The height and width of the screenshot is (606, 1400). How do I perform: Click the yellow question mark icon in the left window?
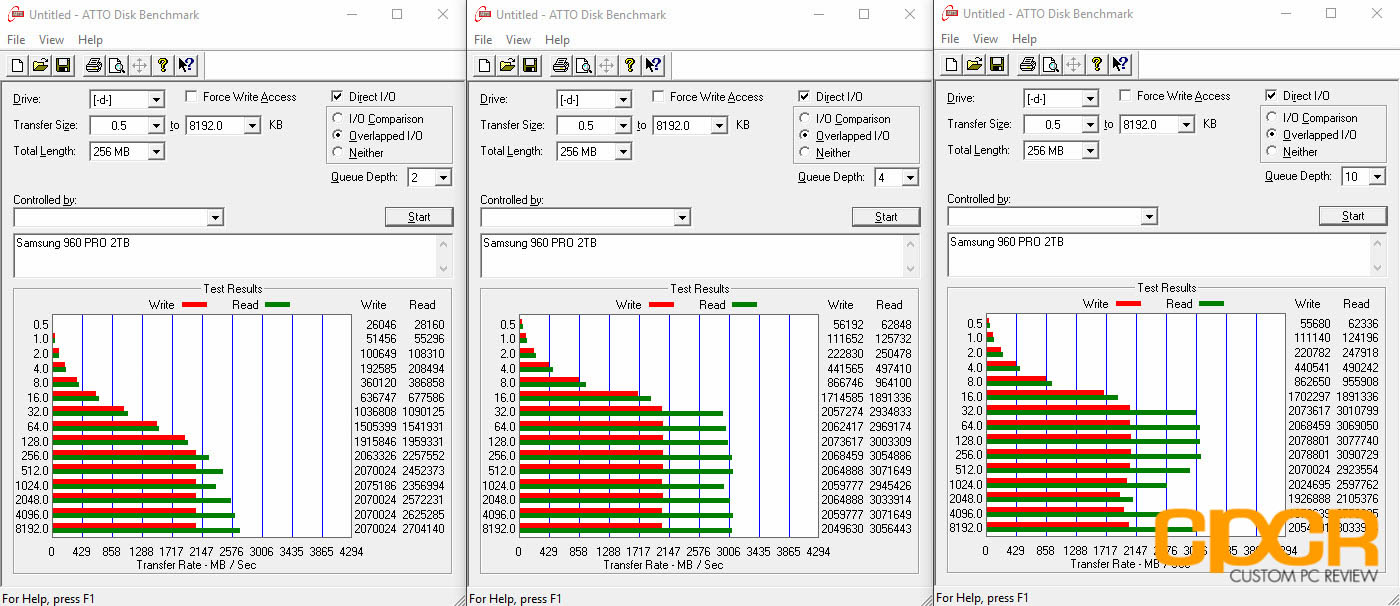point(162,66)
